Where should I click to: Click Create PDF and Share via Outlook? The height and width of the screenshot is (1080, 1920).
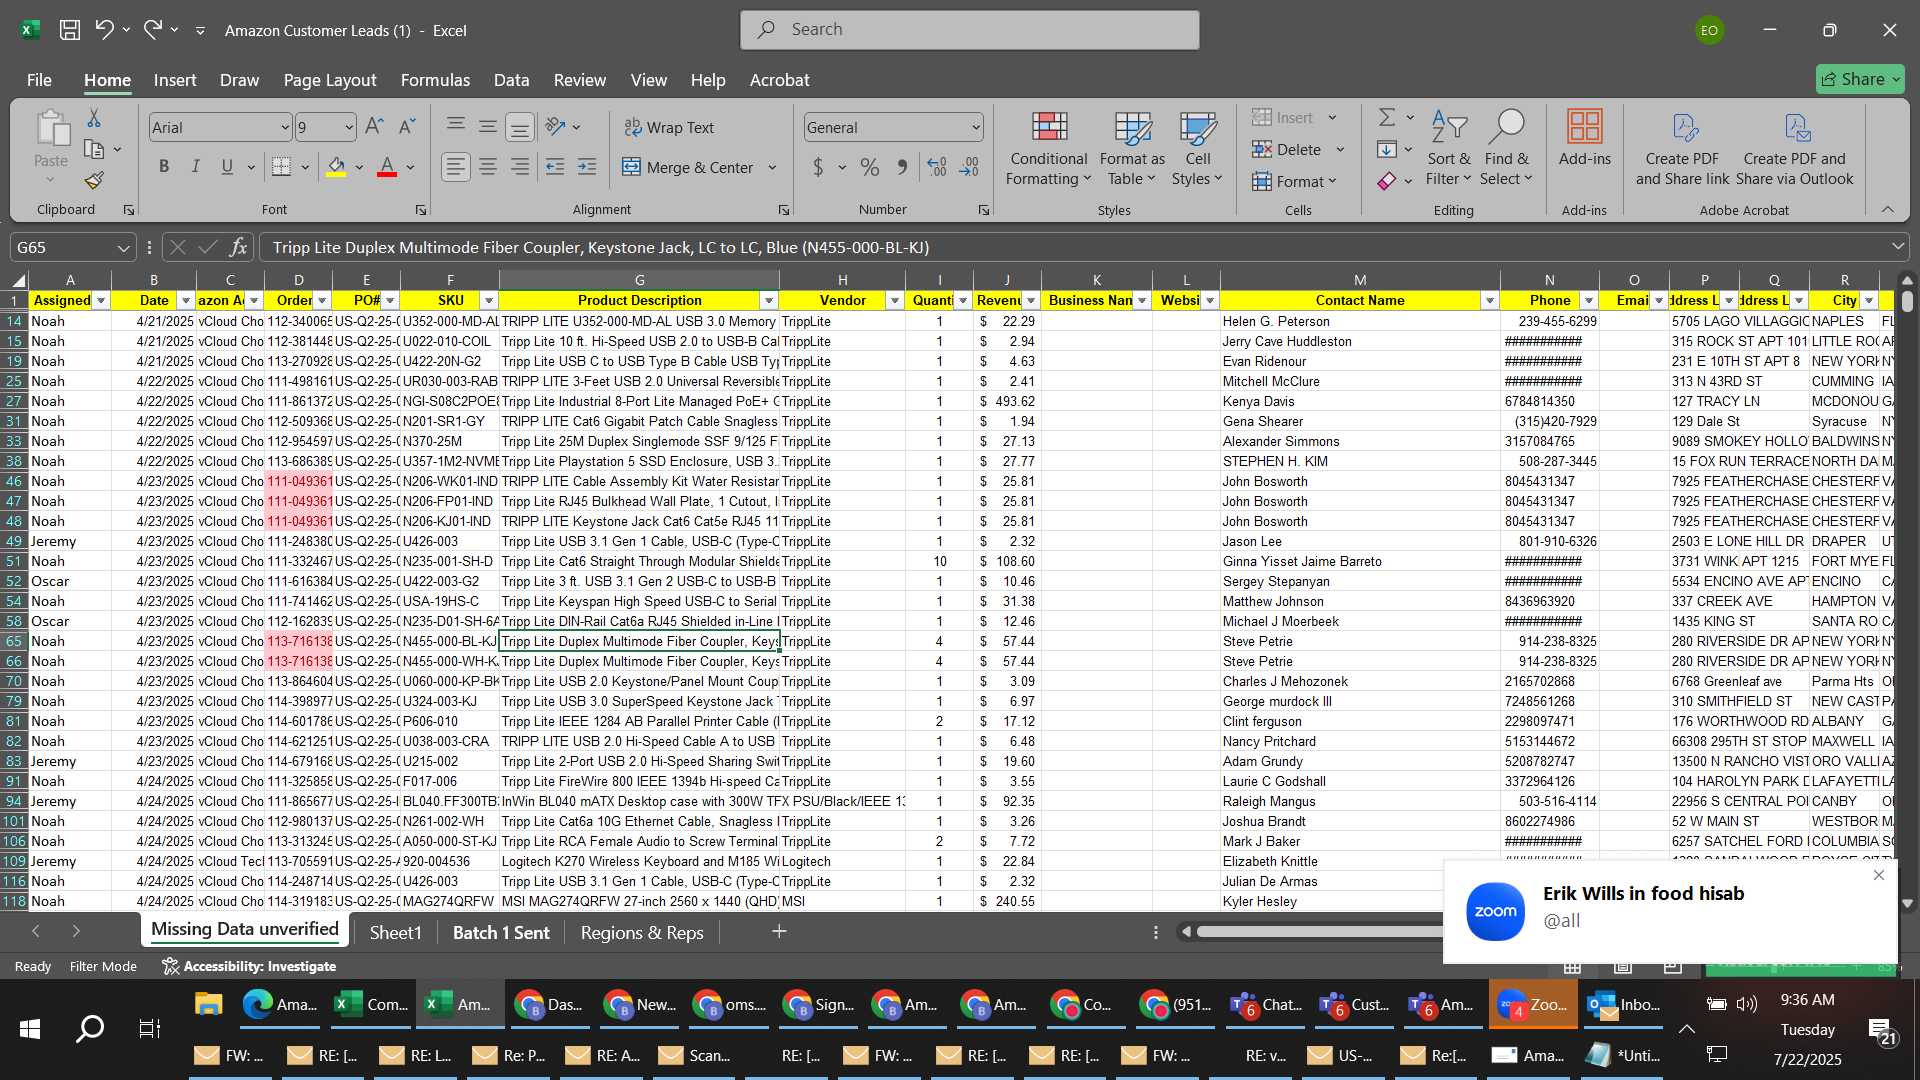pos(1794,148)
